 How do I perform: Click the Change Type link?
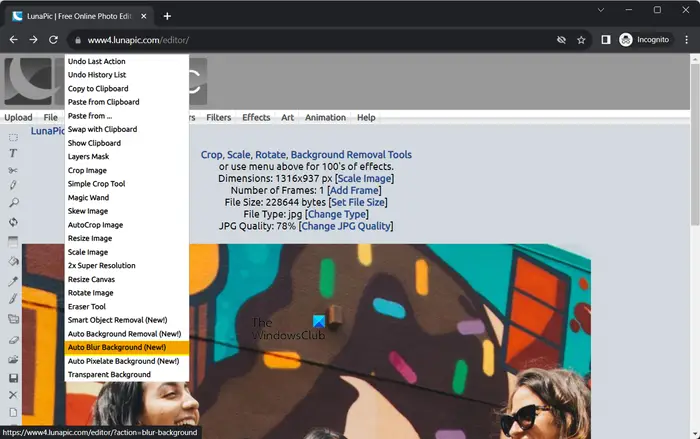pos(337,214)
